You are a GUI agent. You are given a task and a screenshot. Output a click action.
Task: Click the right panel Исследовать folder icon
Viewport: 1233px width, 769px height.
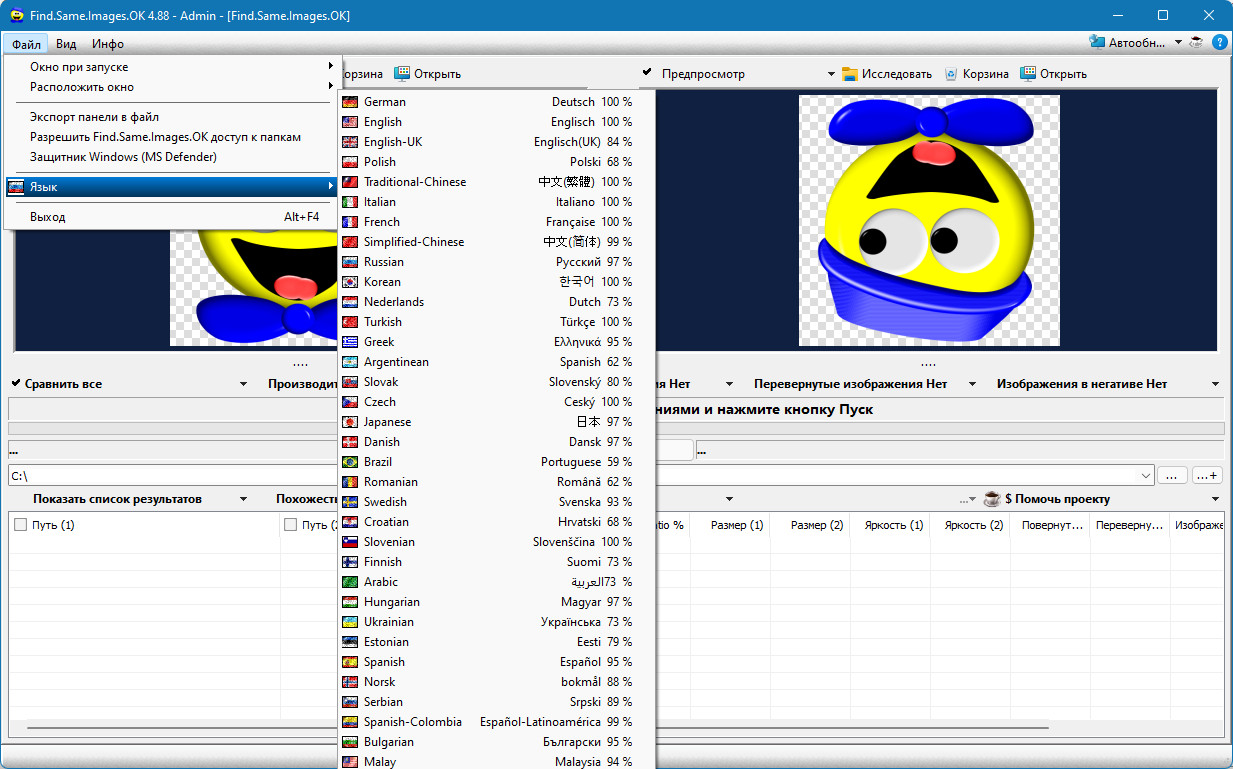[x=850, y=74]
